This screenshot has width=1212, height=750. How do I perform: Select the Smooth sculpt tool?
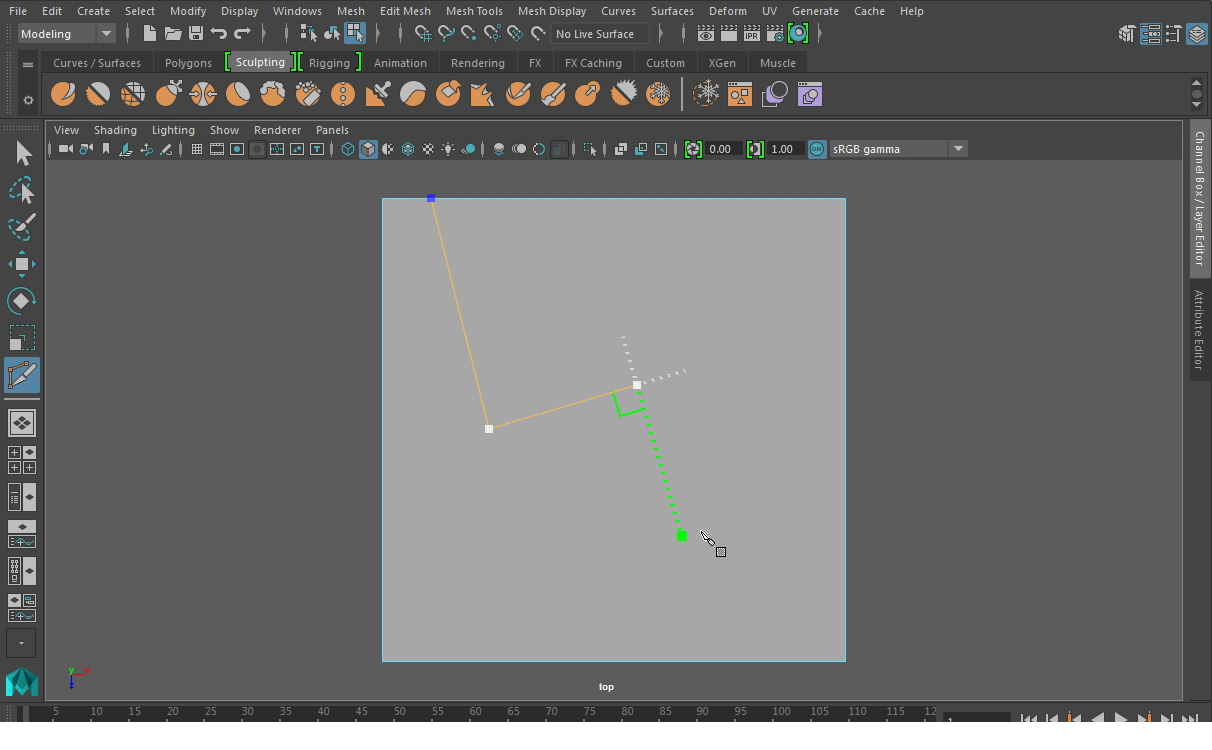[98, 95]
